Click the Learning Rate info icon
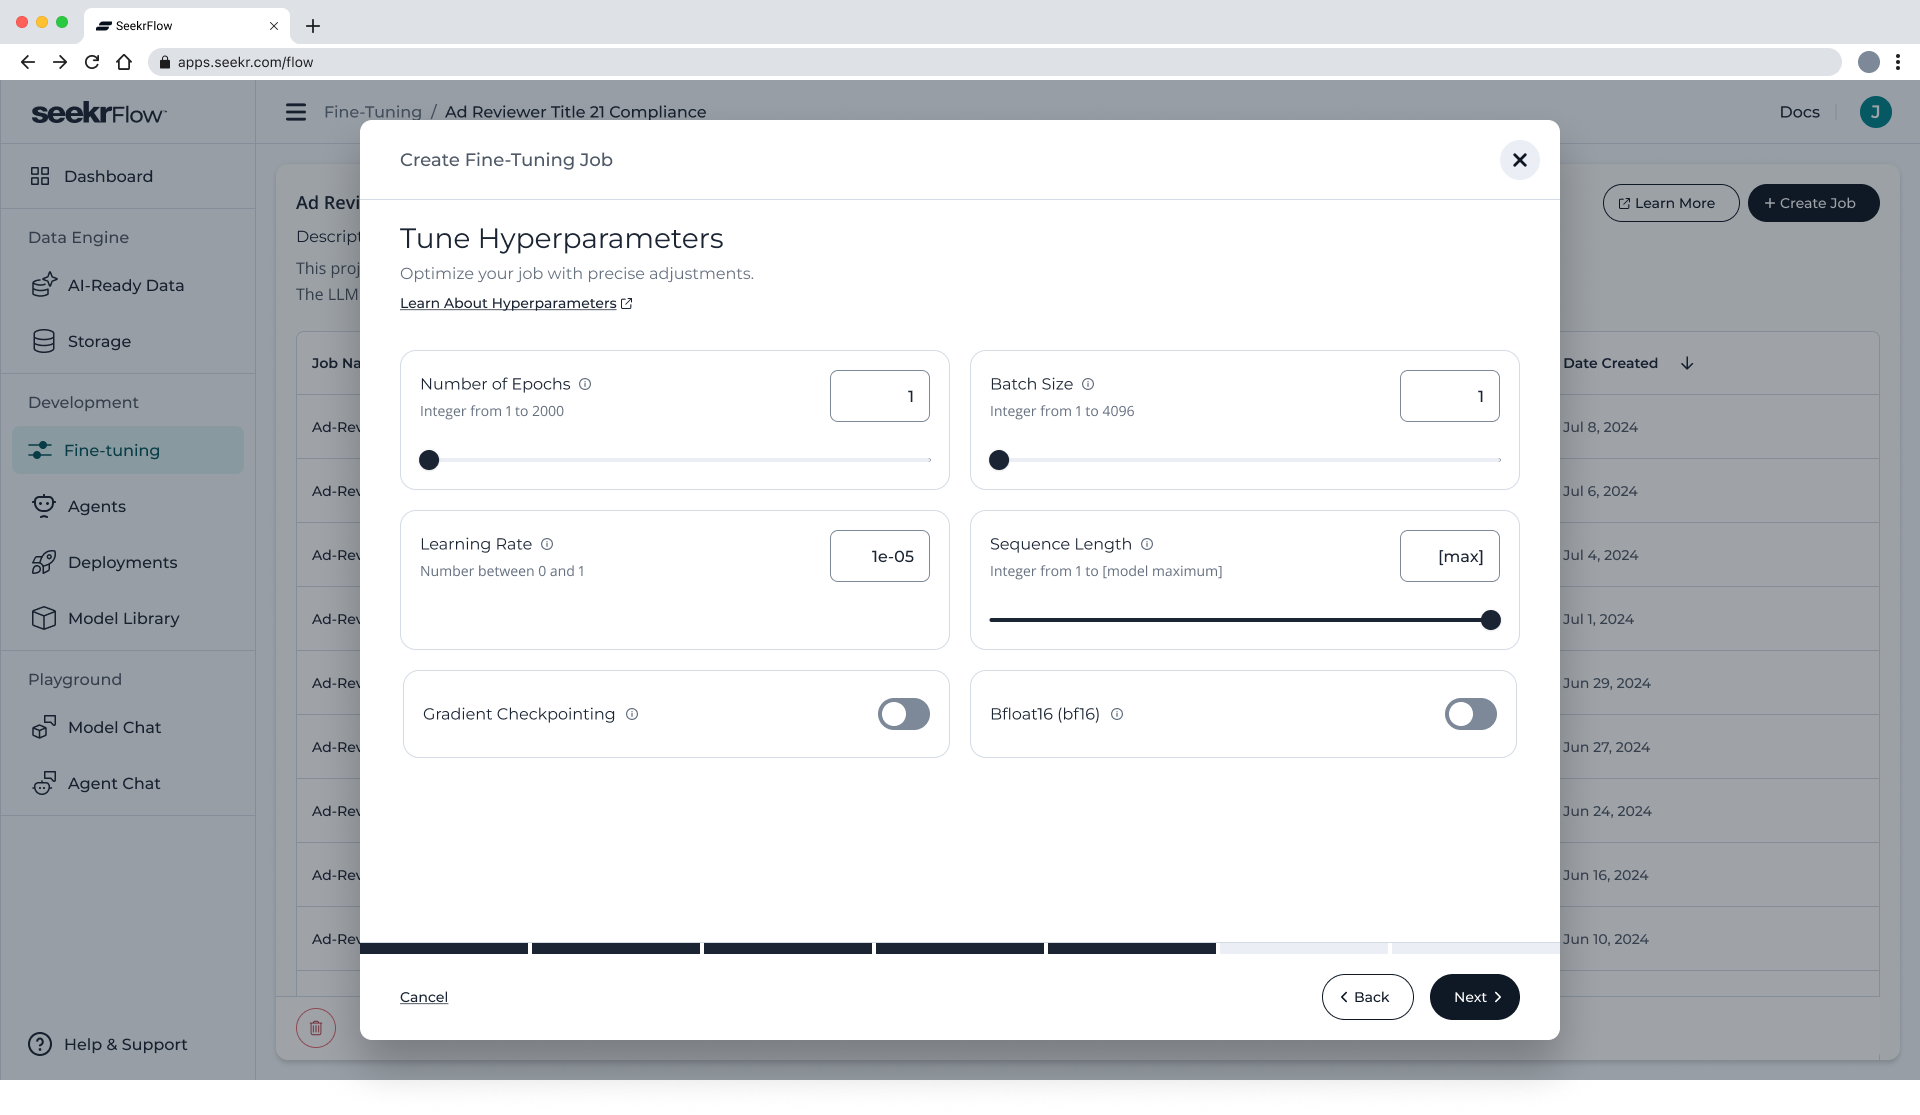The image size is (1920, 1115). coord(547,544)
